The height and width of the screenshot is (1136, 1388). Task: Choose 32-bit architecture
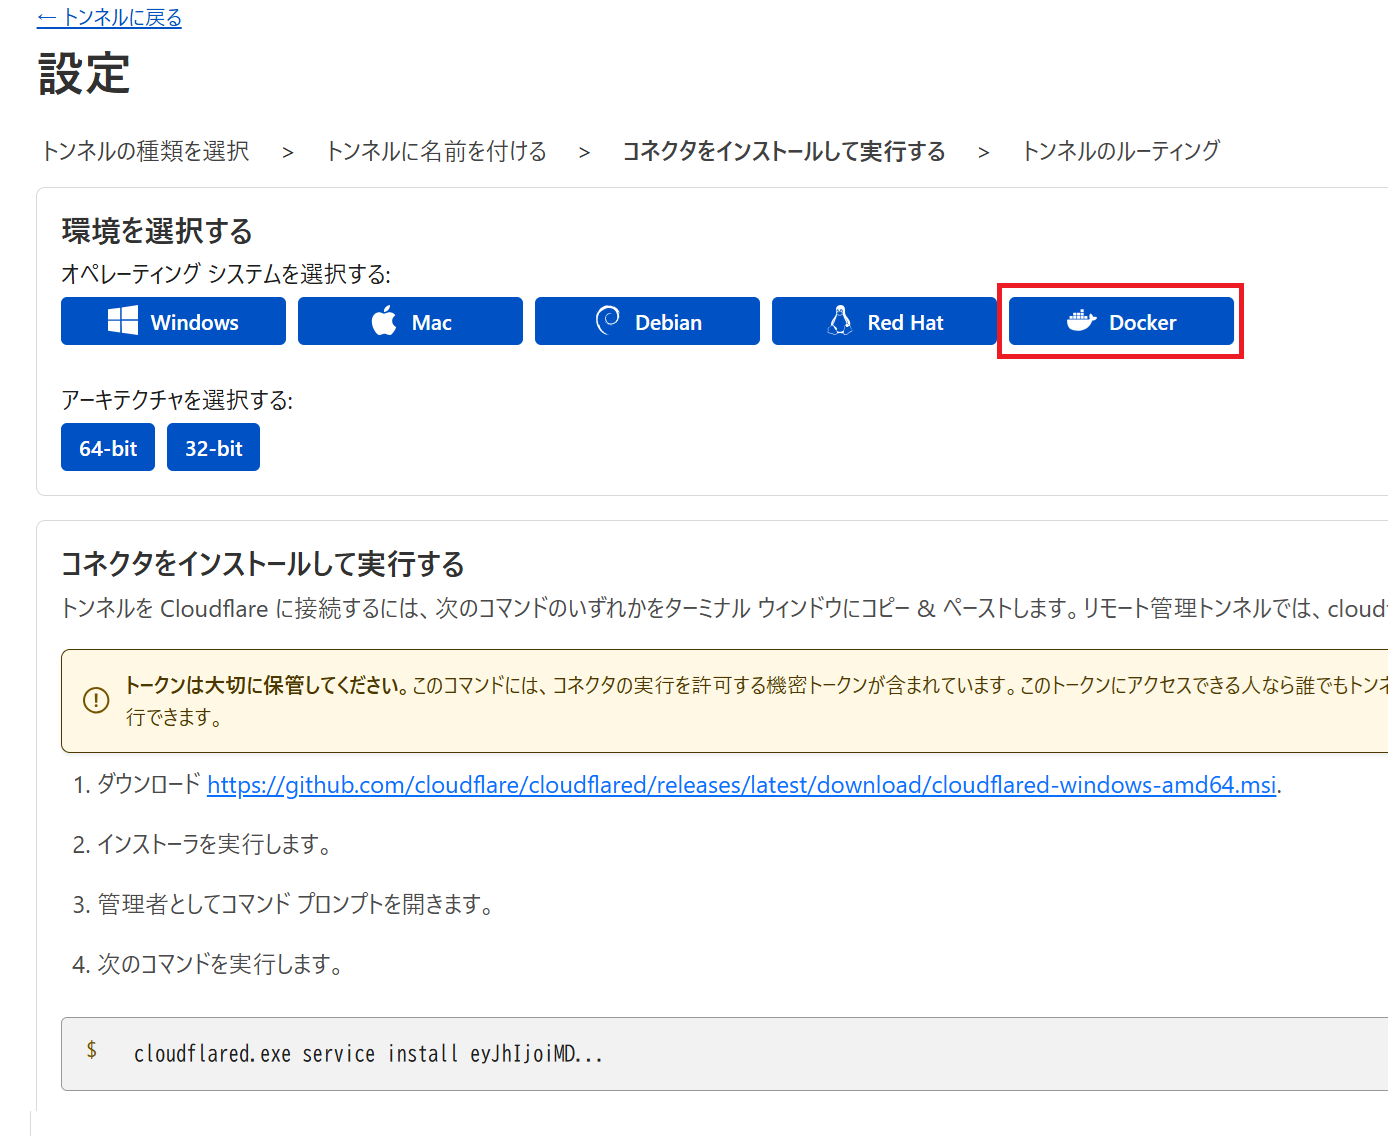213,447
